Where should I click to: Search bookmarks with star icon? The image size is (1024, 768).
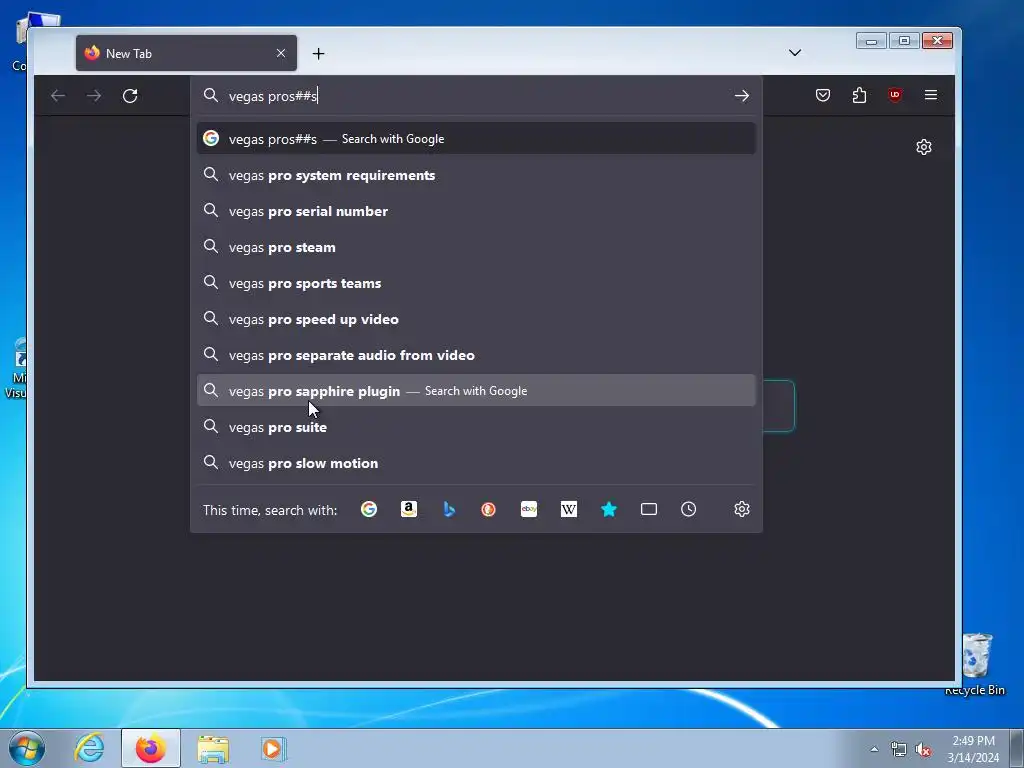click(609, 509)
